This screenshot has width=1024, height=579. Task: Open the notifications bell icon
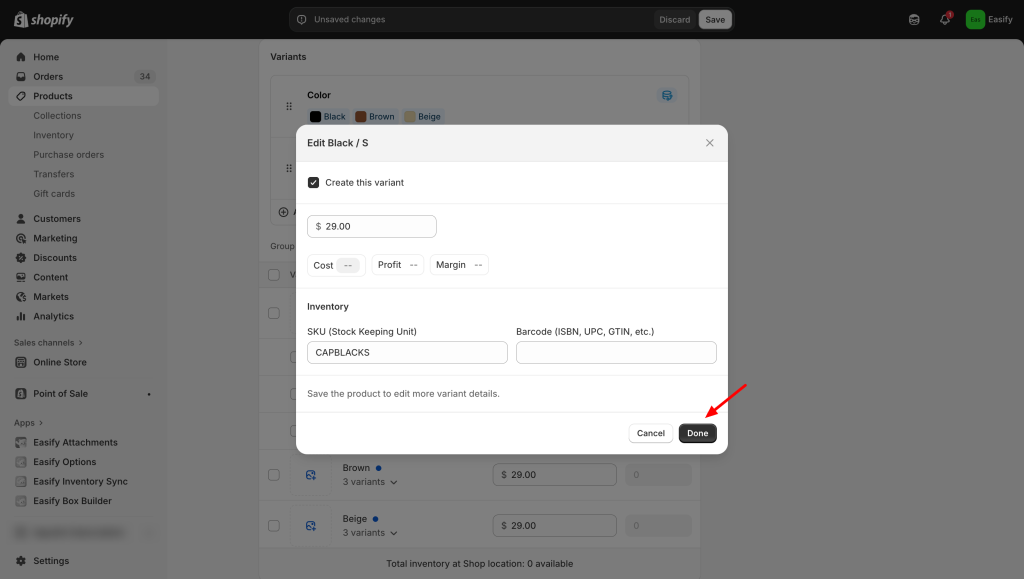coord(944,19)
